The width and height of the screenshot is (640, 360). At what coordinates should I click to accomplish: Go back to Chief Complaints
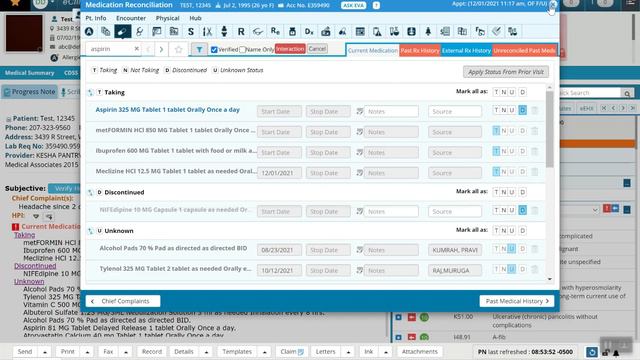(122, 301)
